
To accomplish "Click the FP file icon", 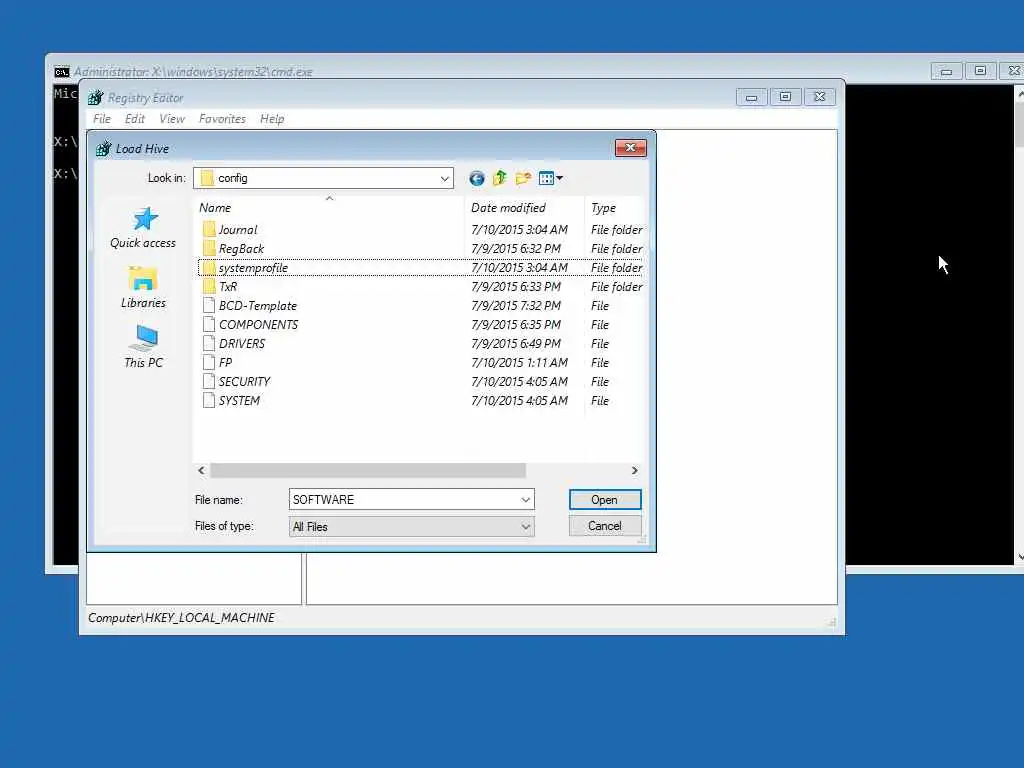I will coord(209,362).
